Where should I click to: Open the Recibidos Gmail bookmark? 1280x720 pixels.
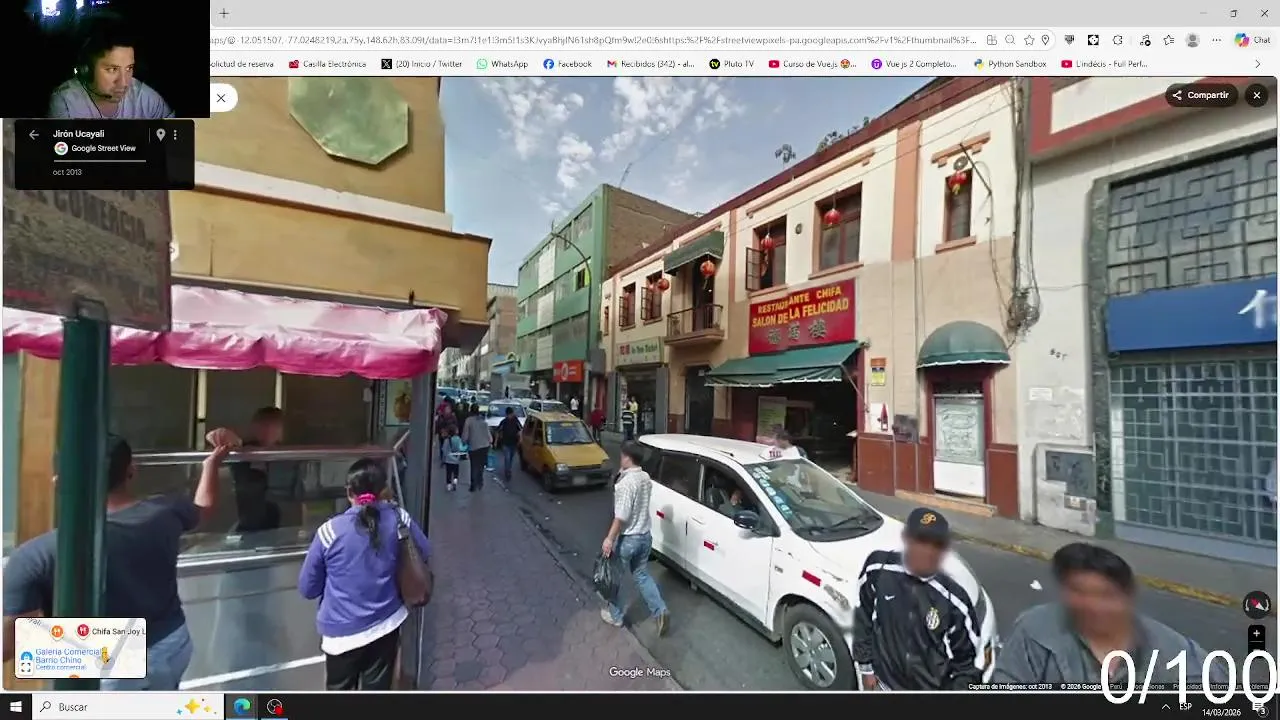pos(650,64)
